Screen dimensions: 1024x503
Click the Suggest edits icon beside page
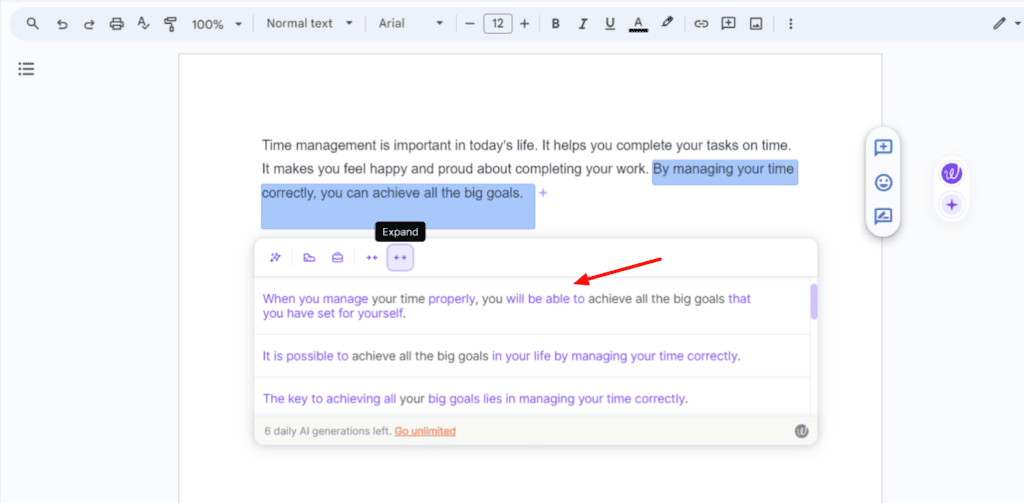[x=883, y=216]
